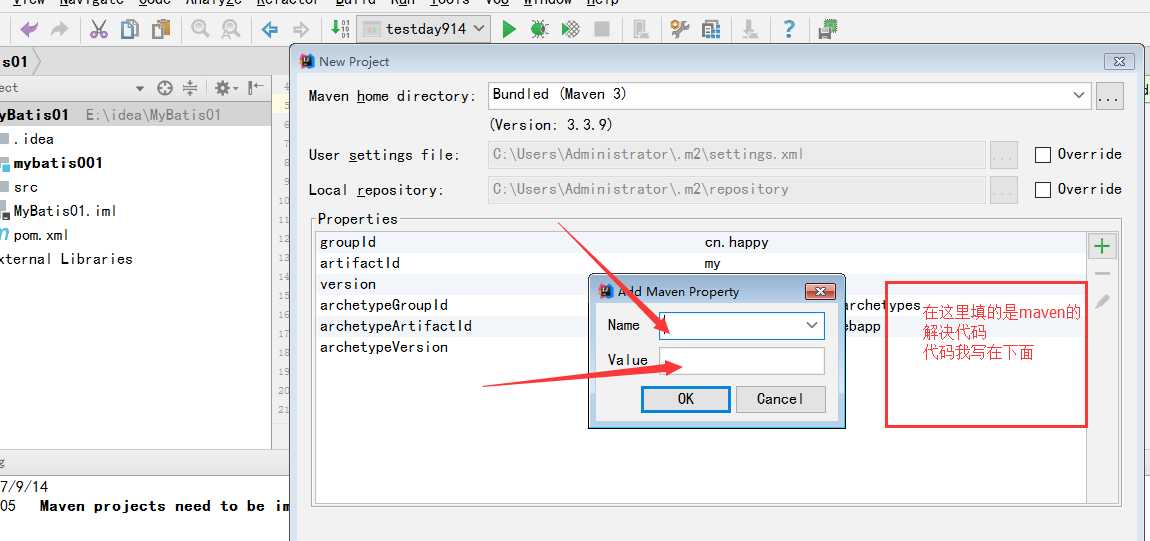Open the Maven home directory dropdown
Screen dimensions: 1150x541
coord(1078,95)
